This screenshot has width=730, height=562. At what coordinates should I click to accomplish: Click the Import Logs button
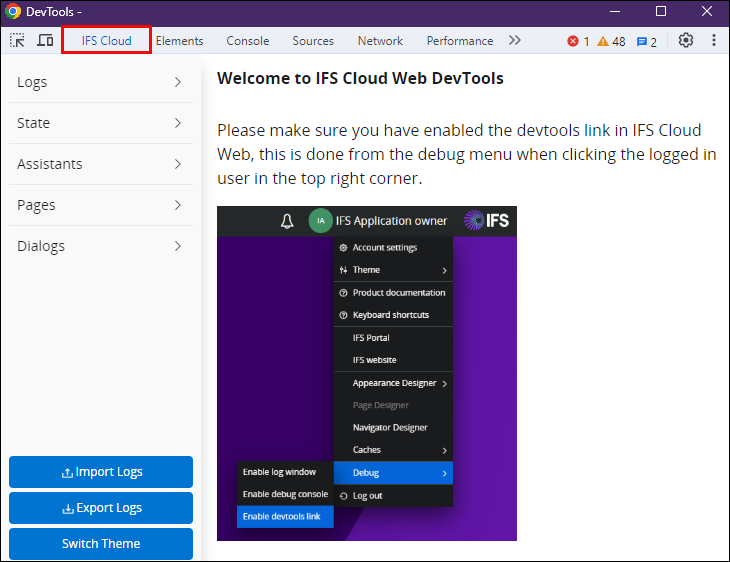coord(101,472)
